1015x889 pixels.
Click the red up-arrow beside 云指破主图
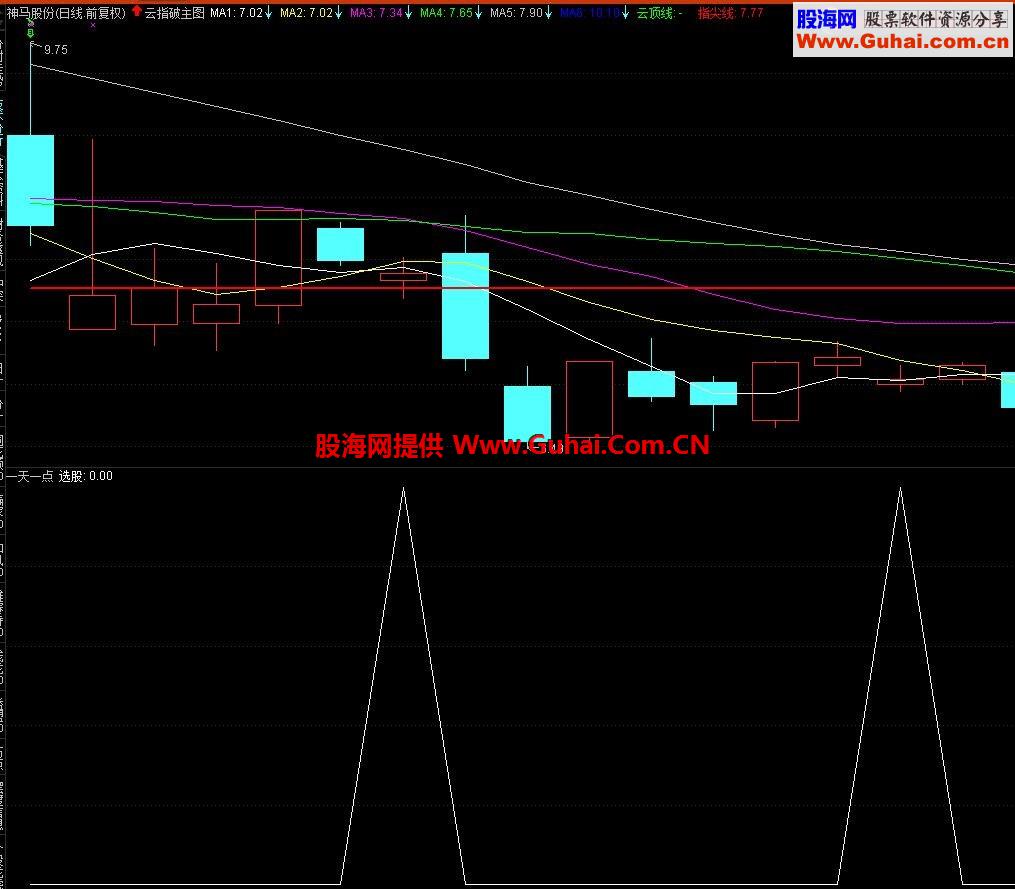pyautogui.click(x=137, y=10)
